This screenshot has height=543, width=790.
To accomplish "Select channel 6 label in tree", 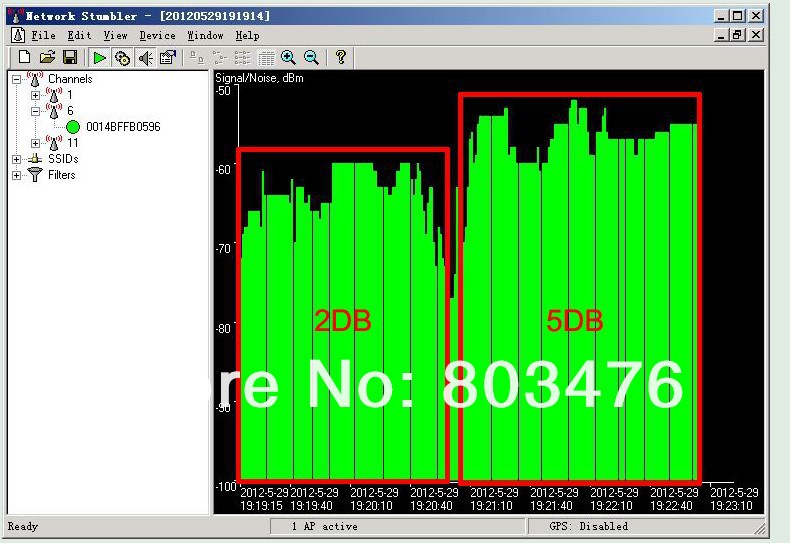I will [x=70, y=111].
